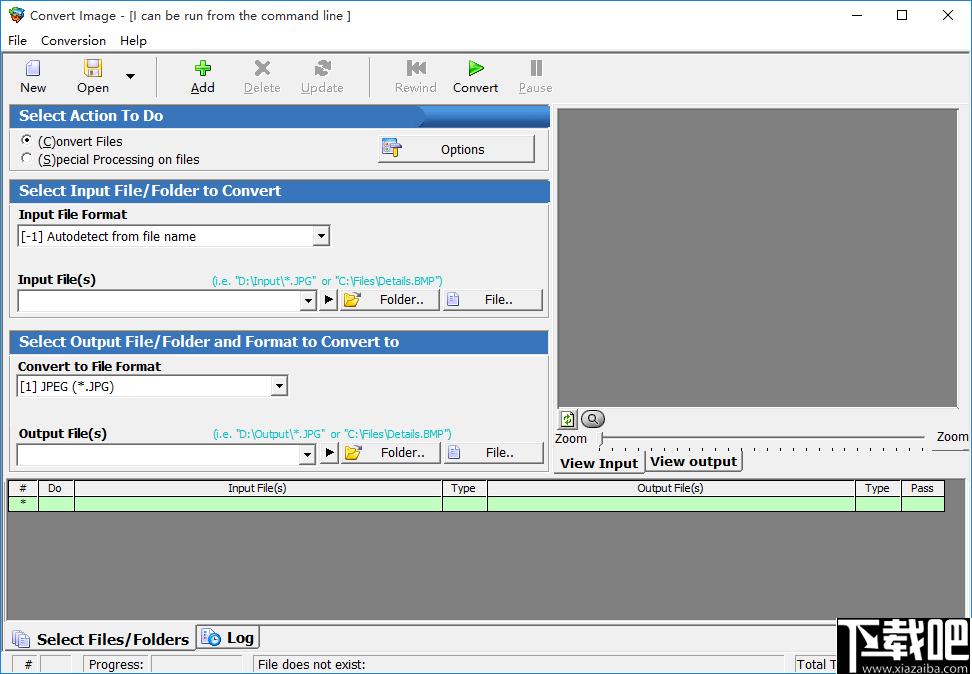The image size is (972, 674).
Task: Expand the Output File(s) history dropdown arrow
Action: (307, 455)
